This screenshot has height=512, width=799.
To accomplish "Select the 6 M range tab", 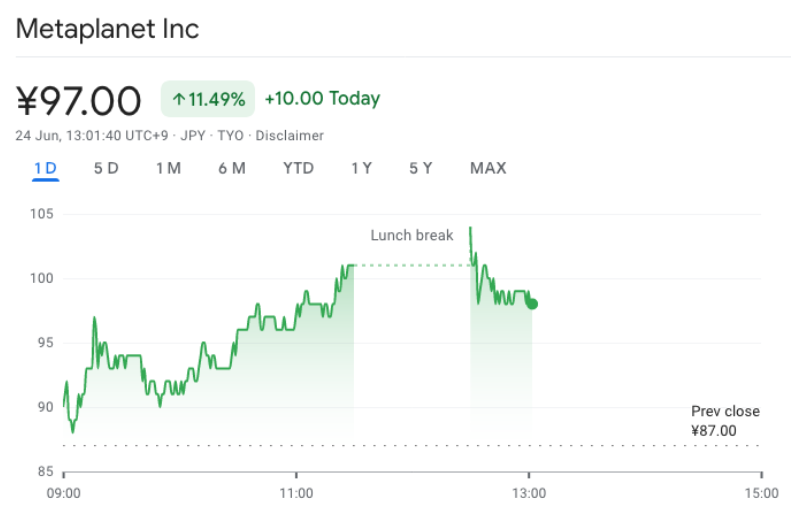I will pos(232,168).
